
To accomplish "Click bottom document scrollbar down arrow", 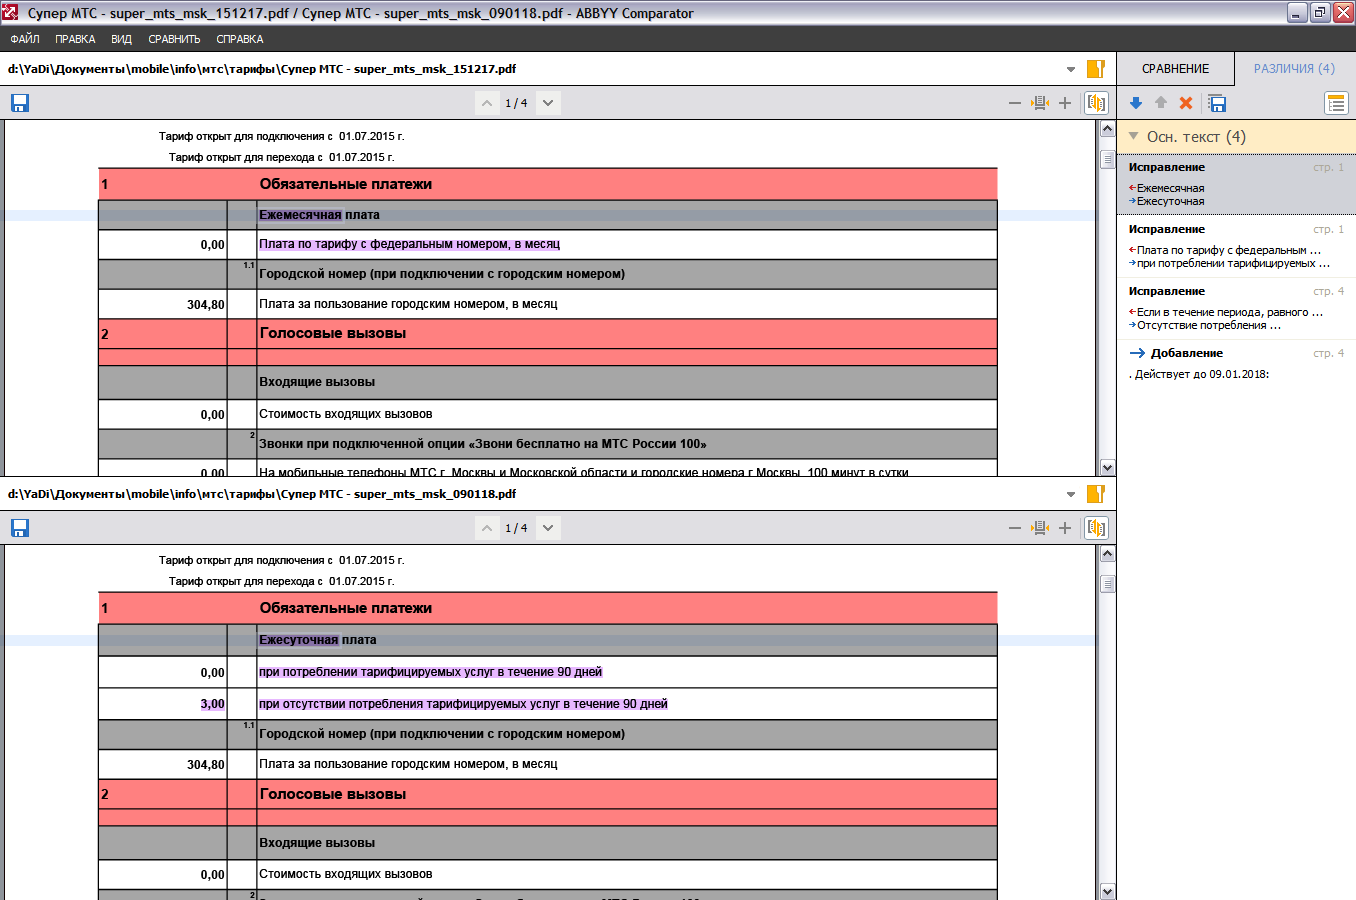I will tap(1107, 891).
